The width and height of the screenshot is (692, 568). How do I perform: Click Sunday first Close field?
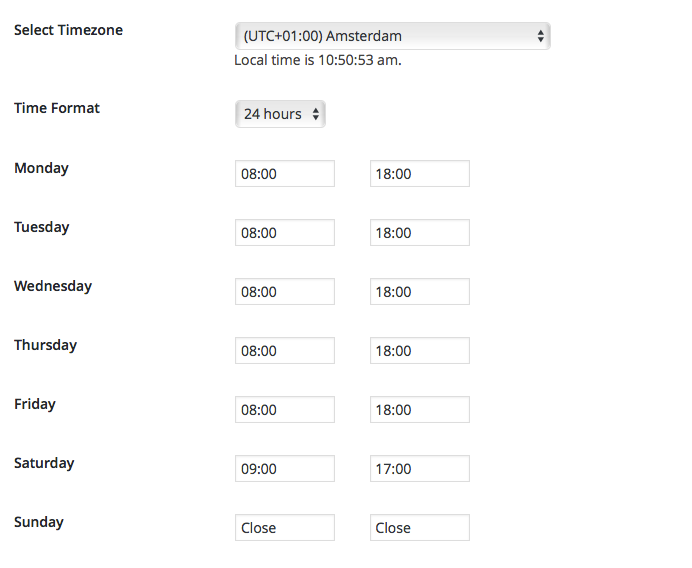click(285, 528)
